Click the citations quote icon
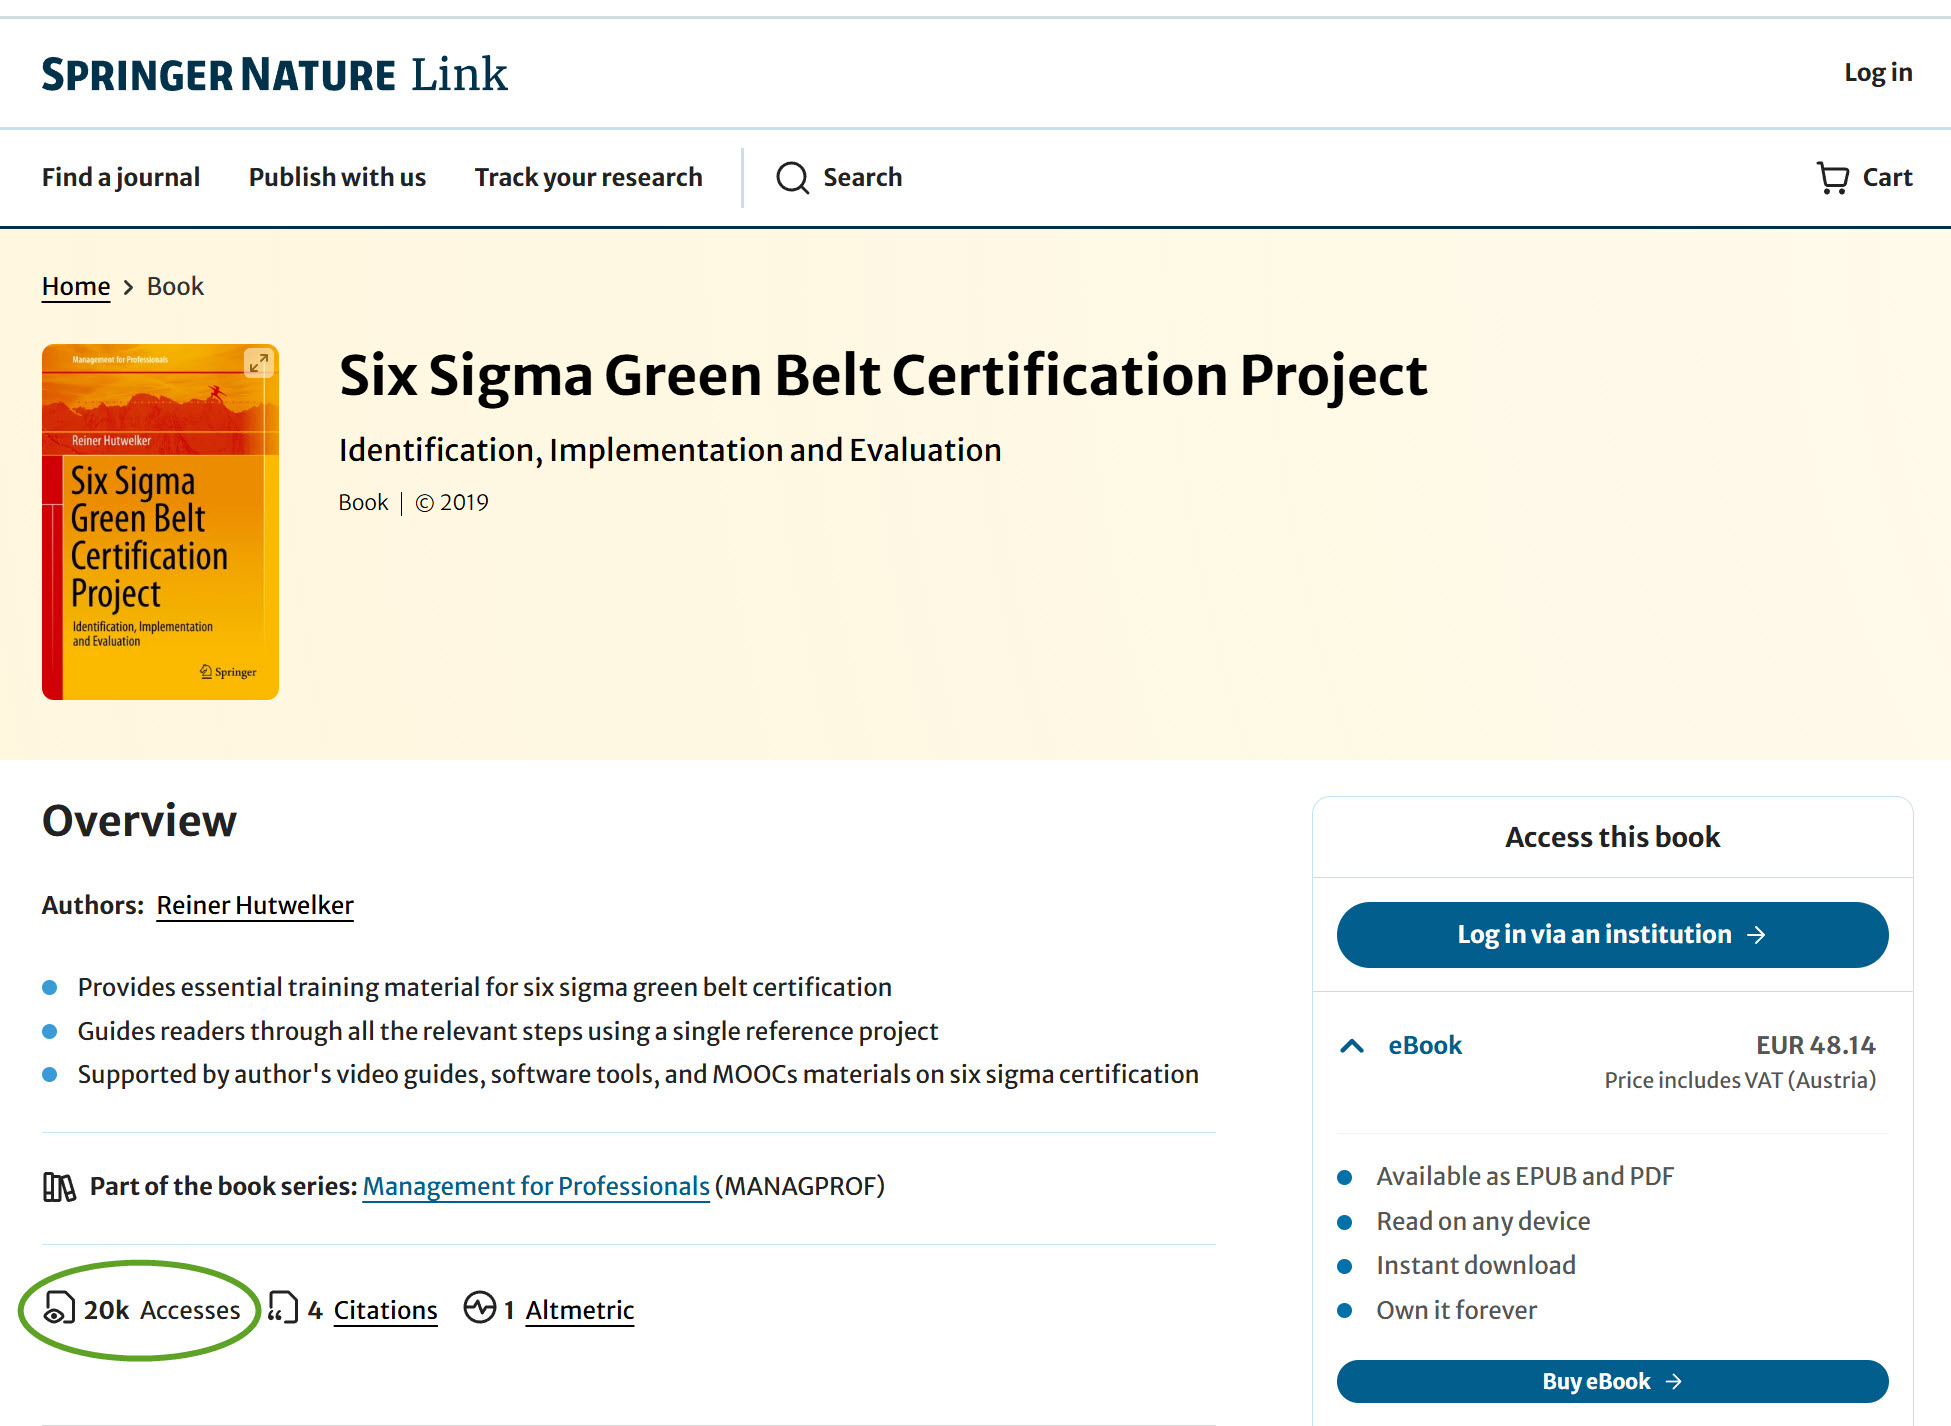Screen dimensions: 1951x1426 [x=283, y=1308]
